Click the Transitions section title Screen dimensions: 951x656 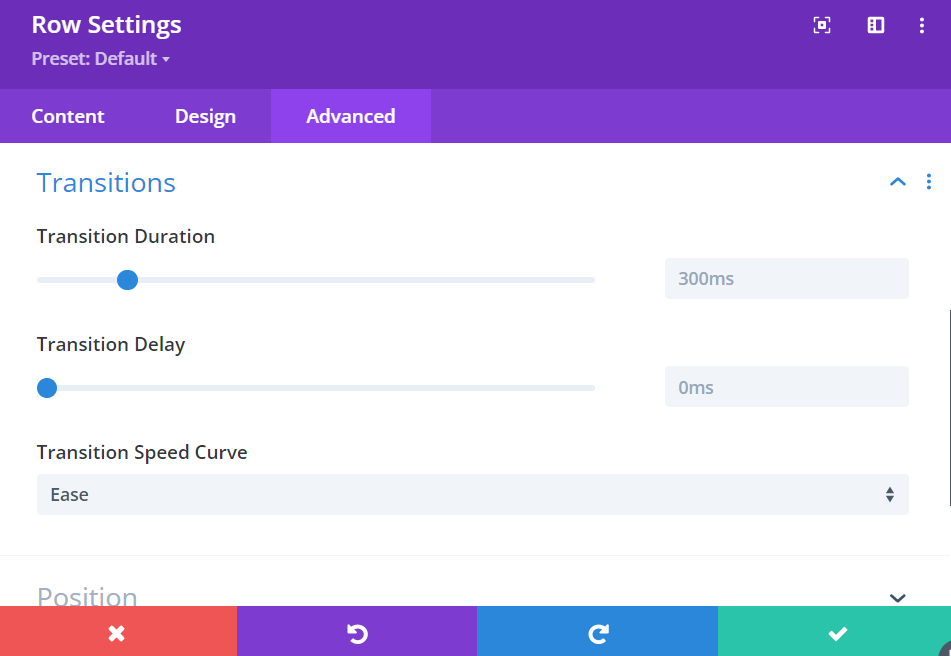[x=106, y=183]
